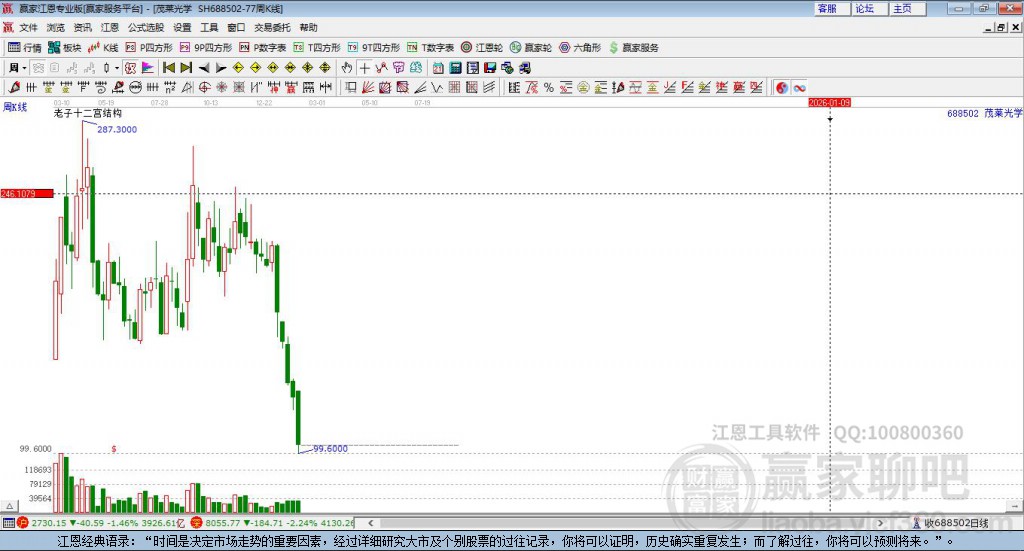The height and width of the screenshot is (551, 1024).
Task: Open the 工具 menu
Action: click(209, 27)
